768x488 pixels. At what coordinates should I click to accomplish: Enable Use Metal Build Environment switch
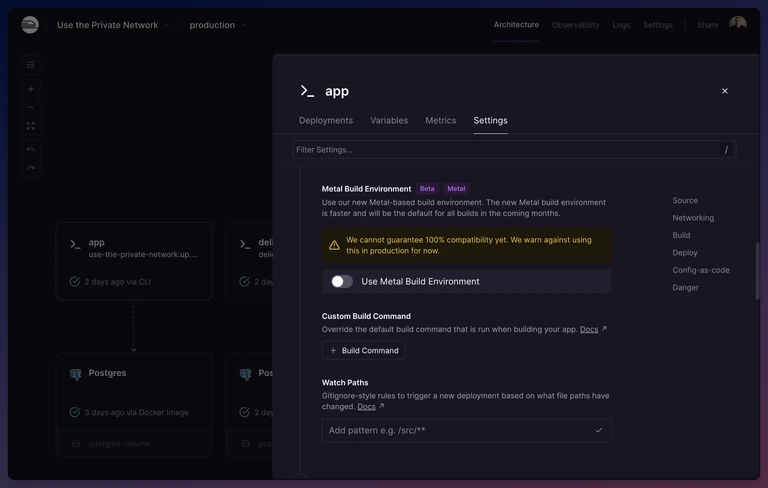(x=342, y=281)
